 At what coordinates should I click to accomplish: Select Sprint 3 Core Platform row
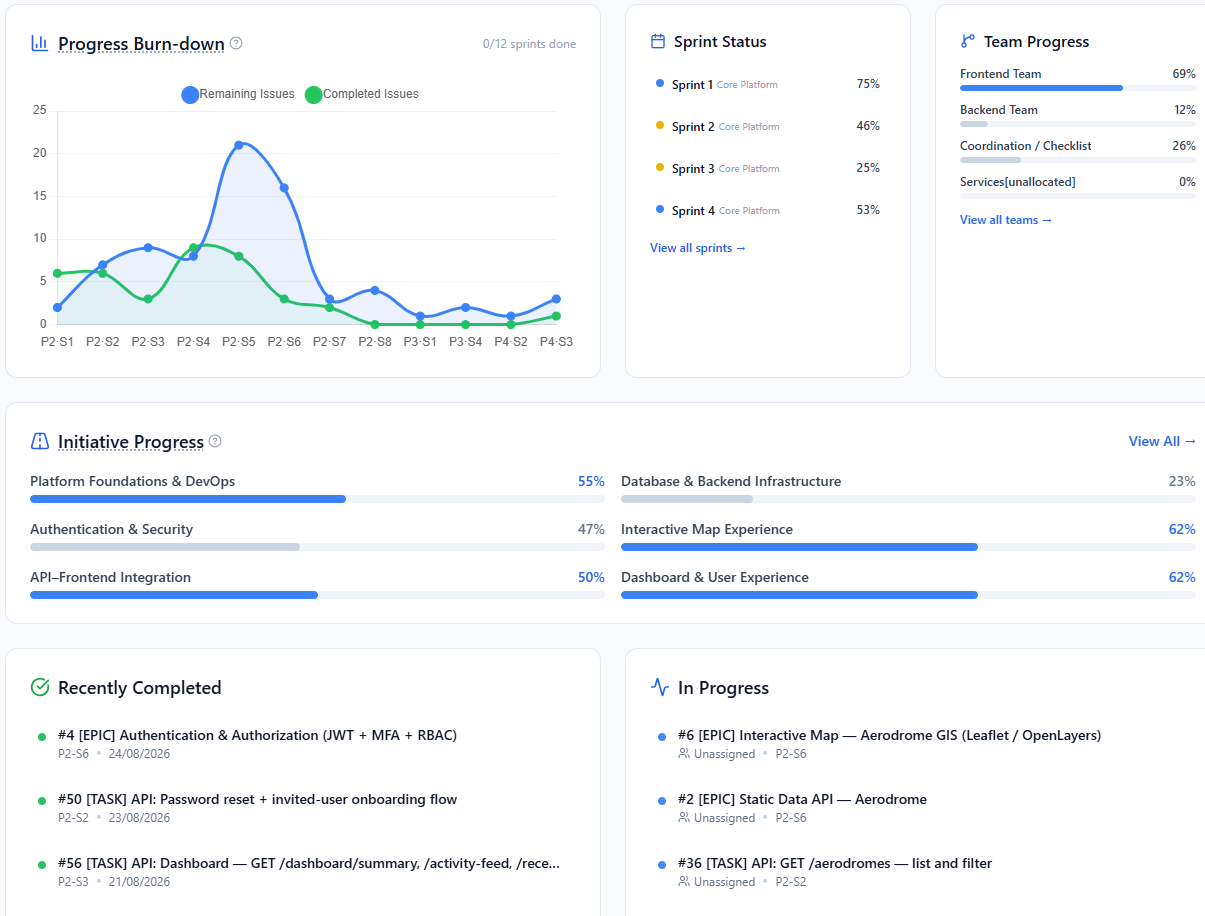point(767,168)
